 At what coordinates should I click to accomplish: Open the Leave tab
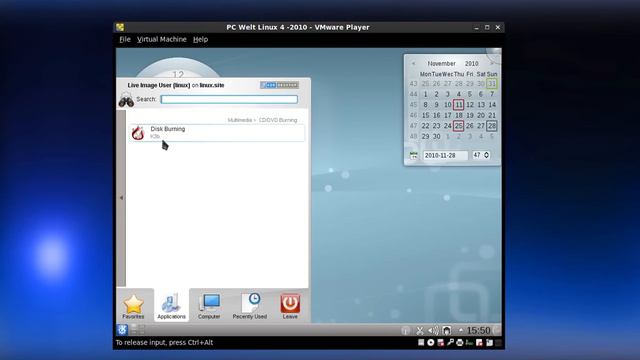point(290,306)
